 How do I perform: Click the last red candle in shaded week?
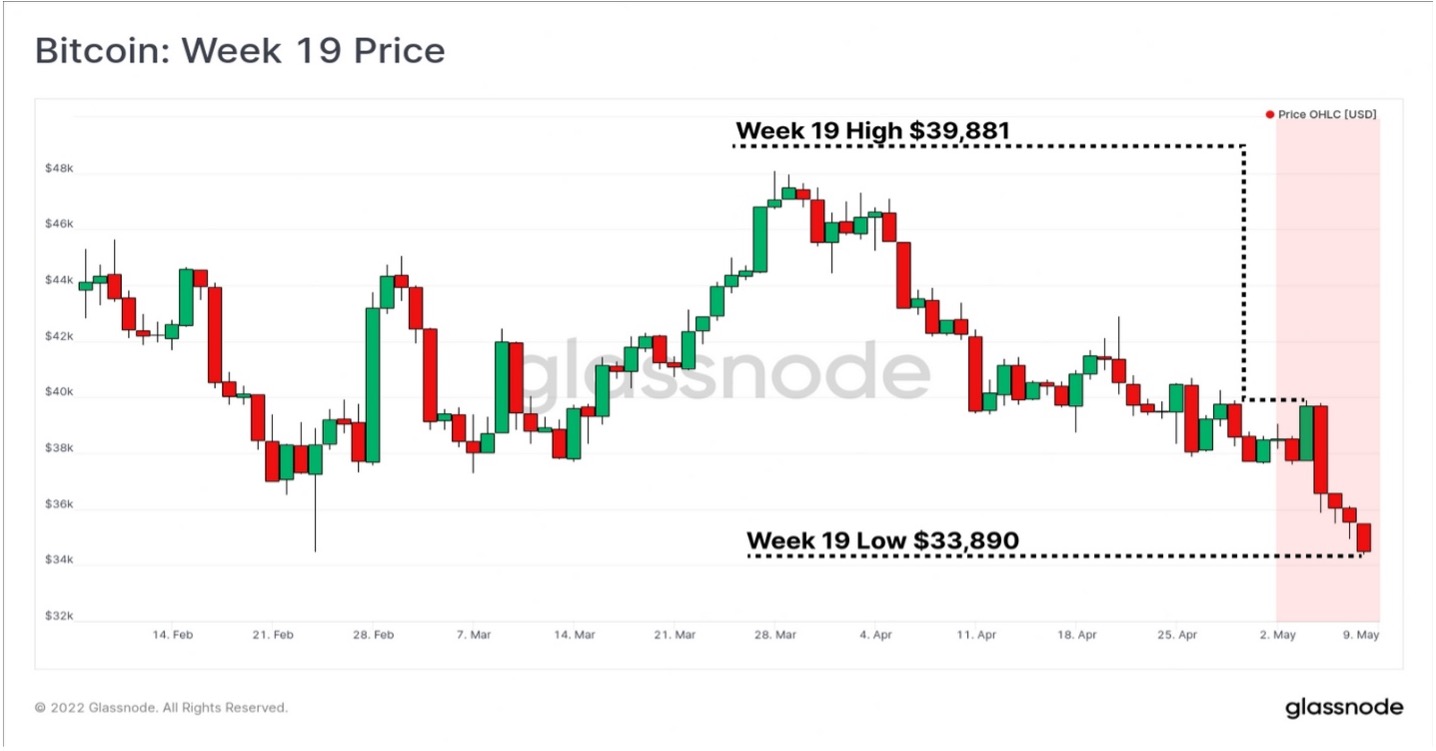1364,537
